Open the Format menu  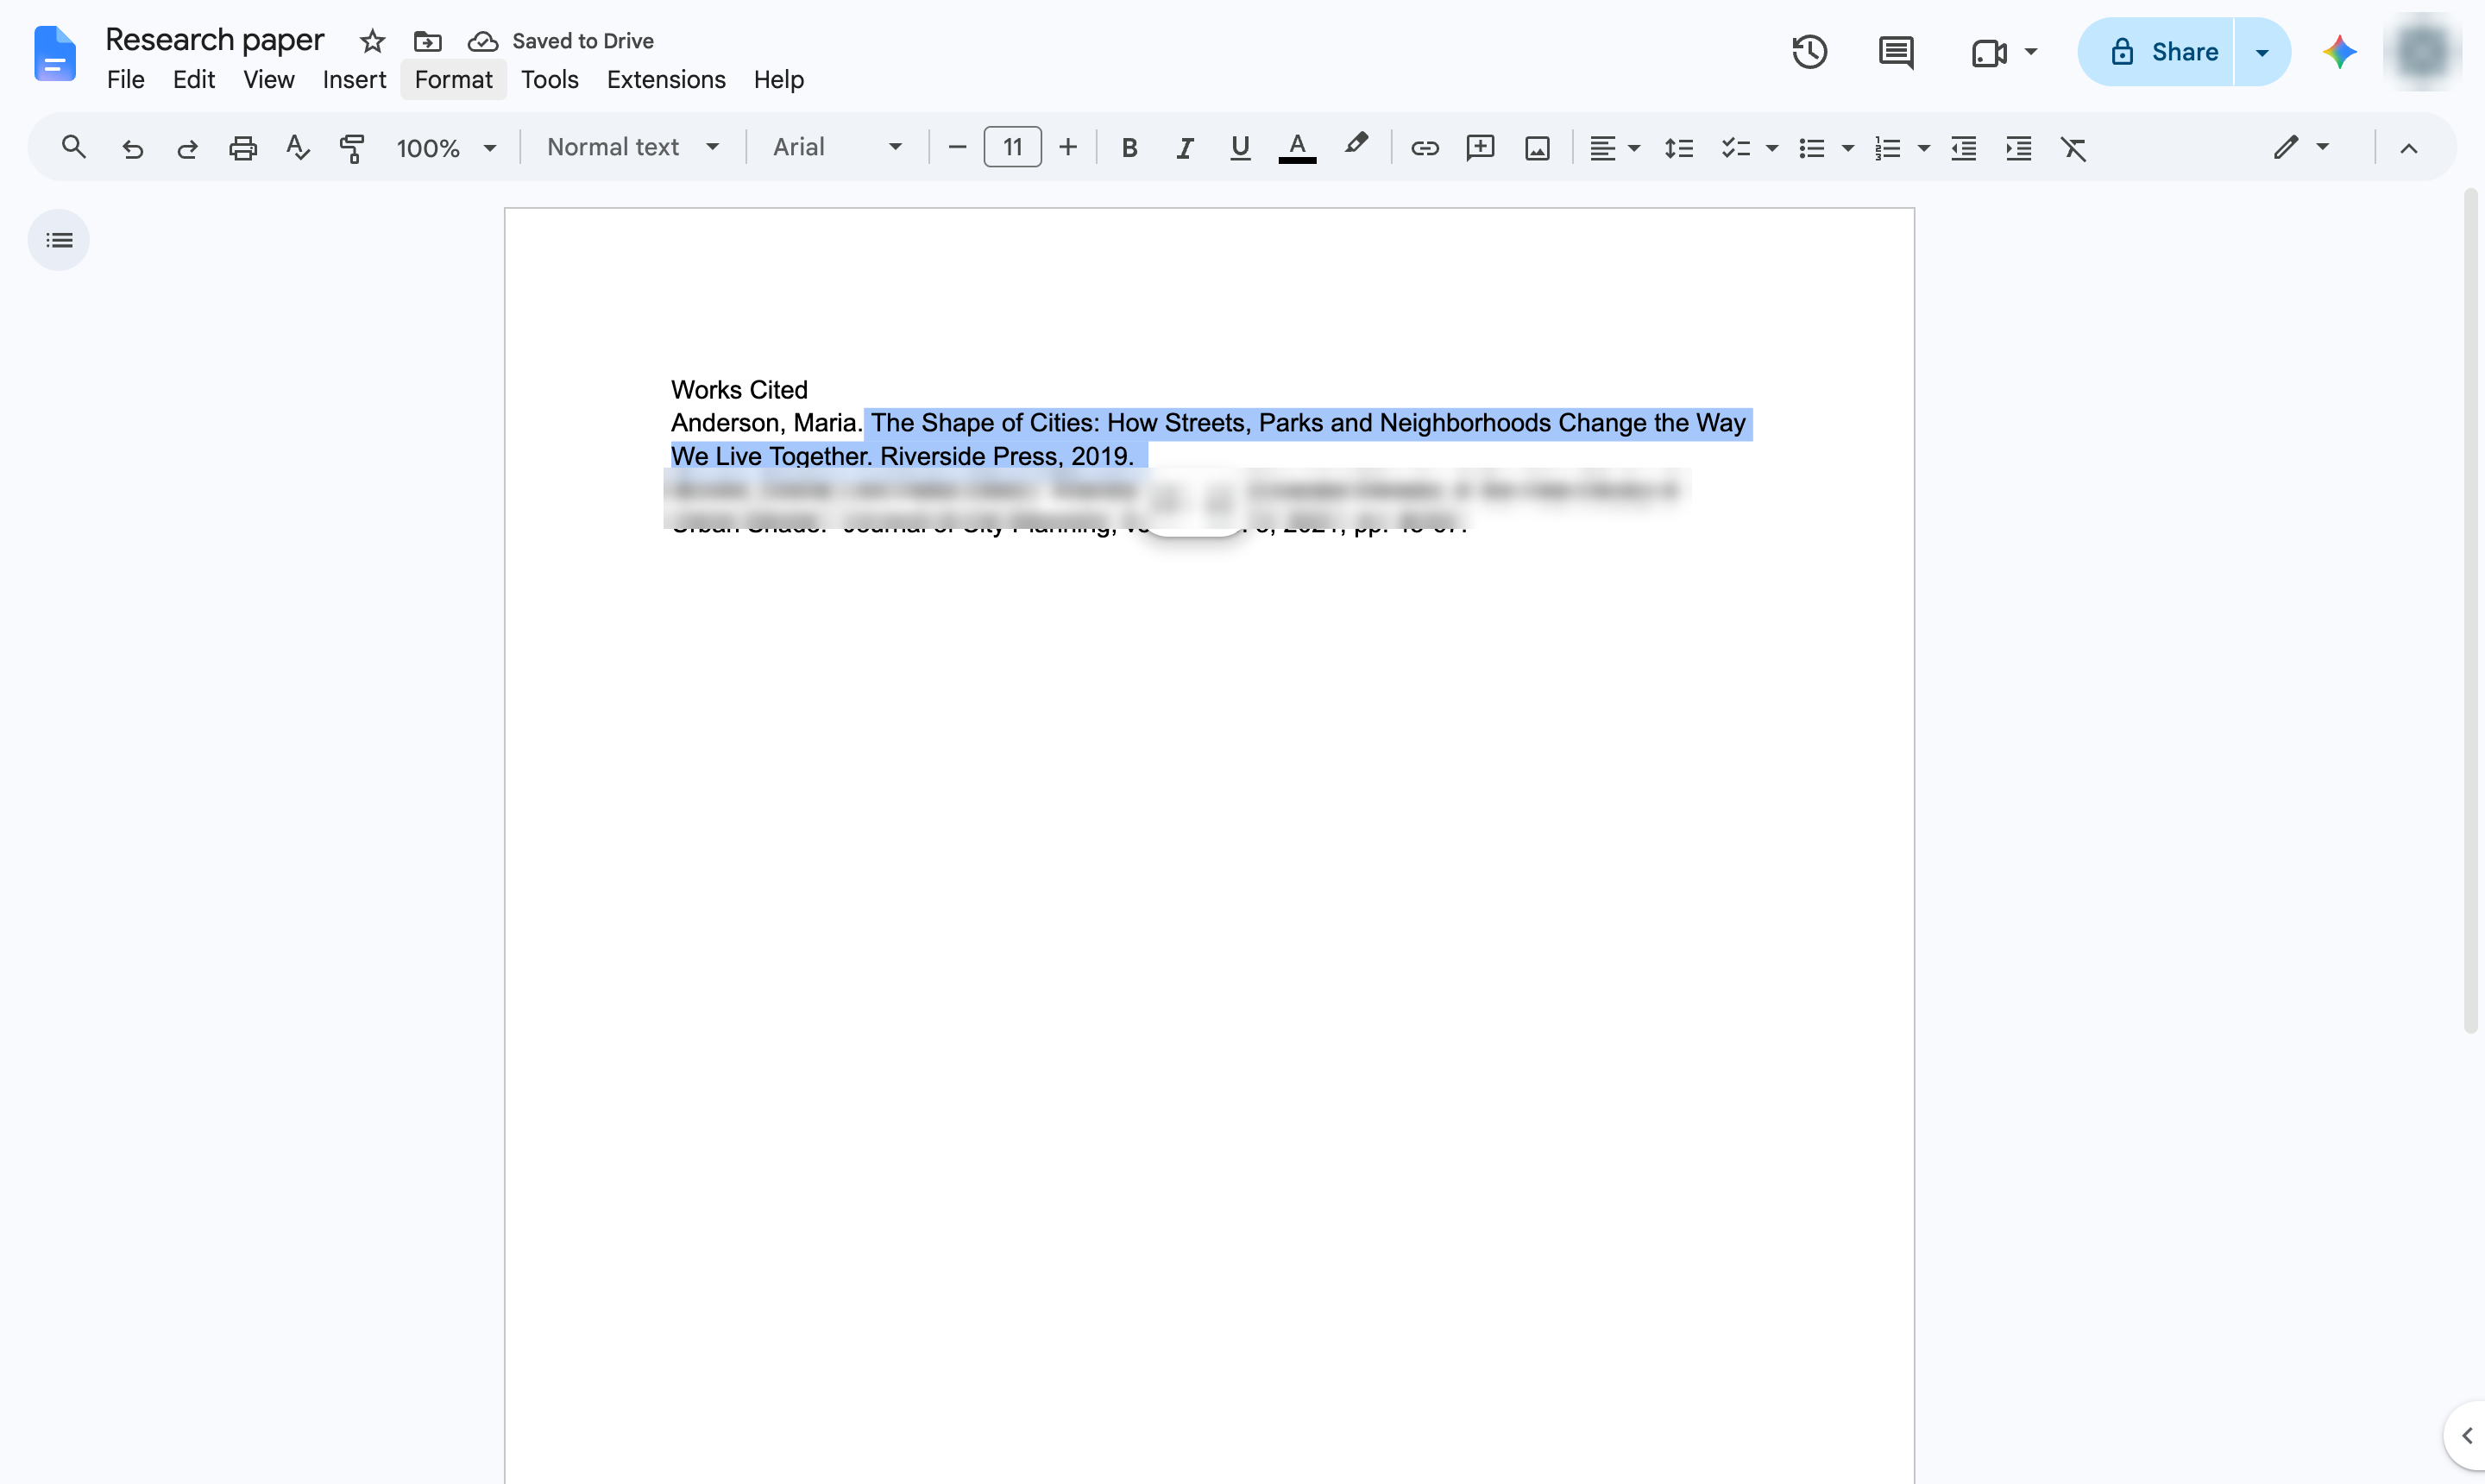click(x=453, y=80)
